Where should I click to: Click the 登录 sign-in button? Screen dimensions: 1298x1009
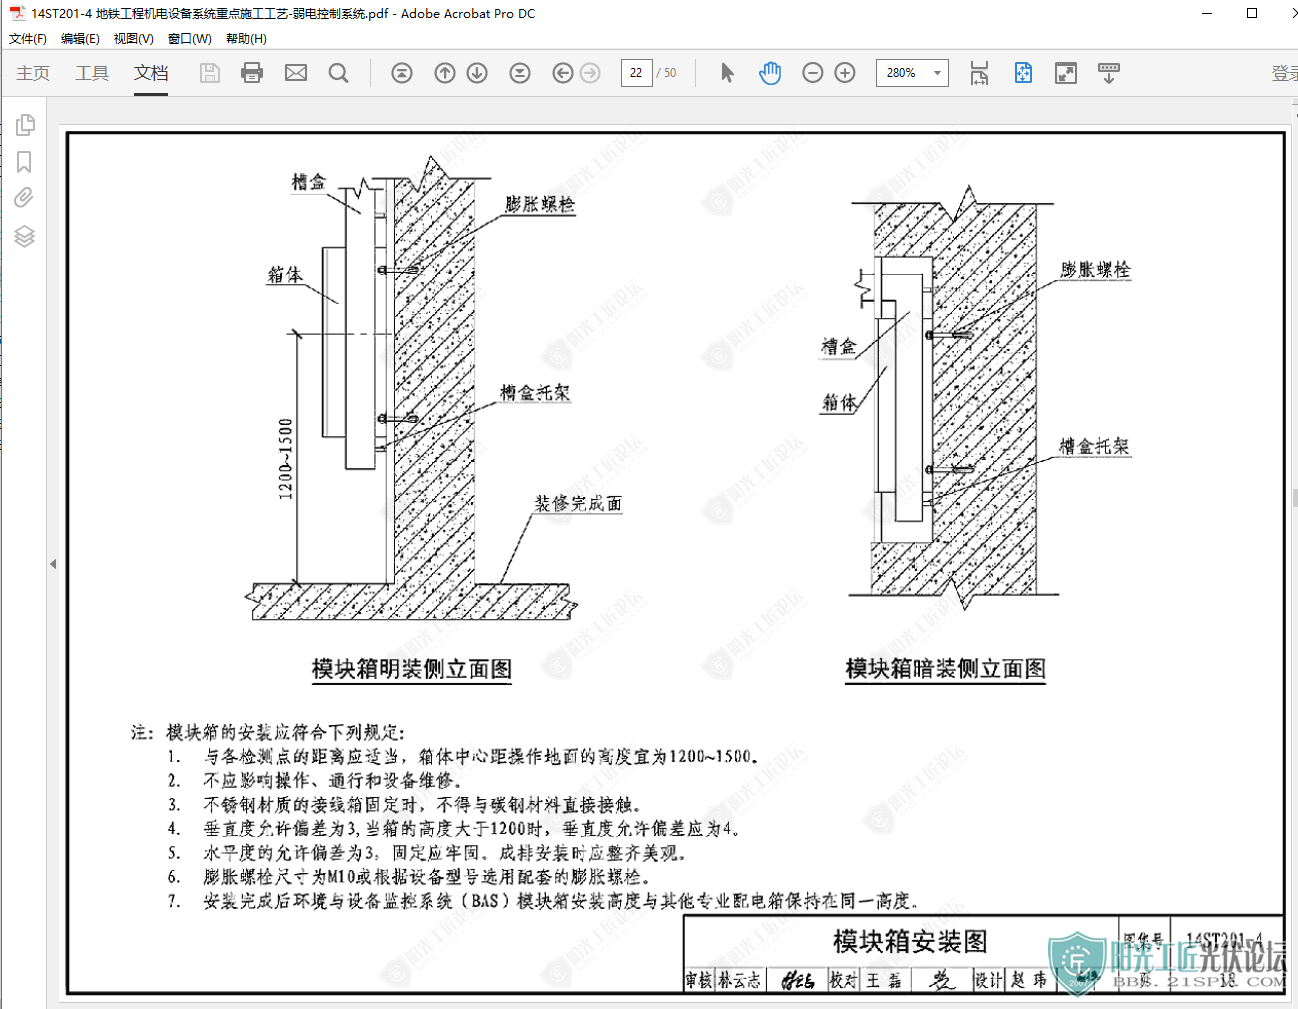(x=1285, y=73)
